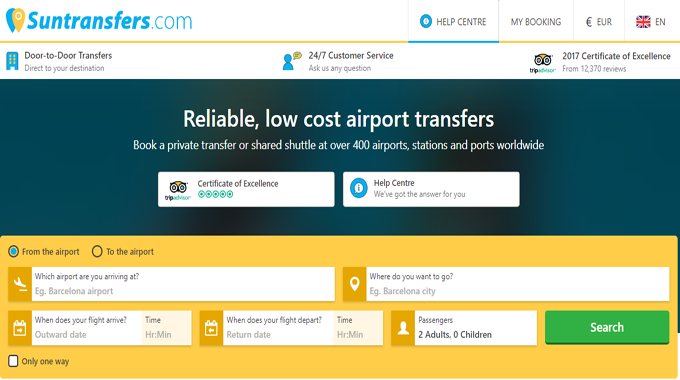This screenshot has height=380, width=680.
Task: Open the MY BOOKING menu item
Action: (x=536, y=22)
